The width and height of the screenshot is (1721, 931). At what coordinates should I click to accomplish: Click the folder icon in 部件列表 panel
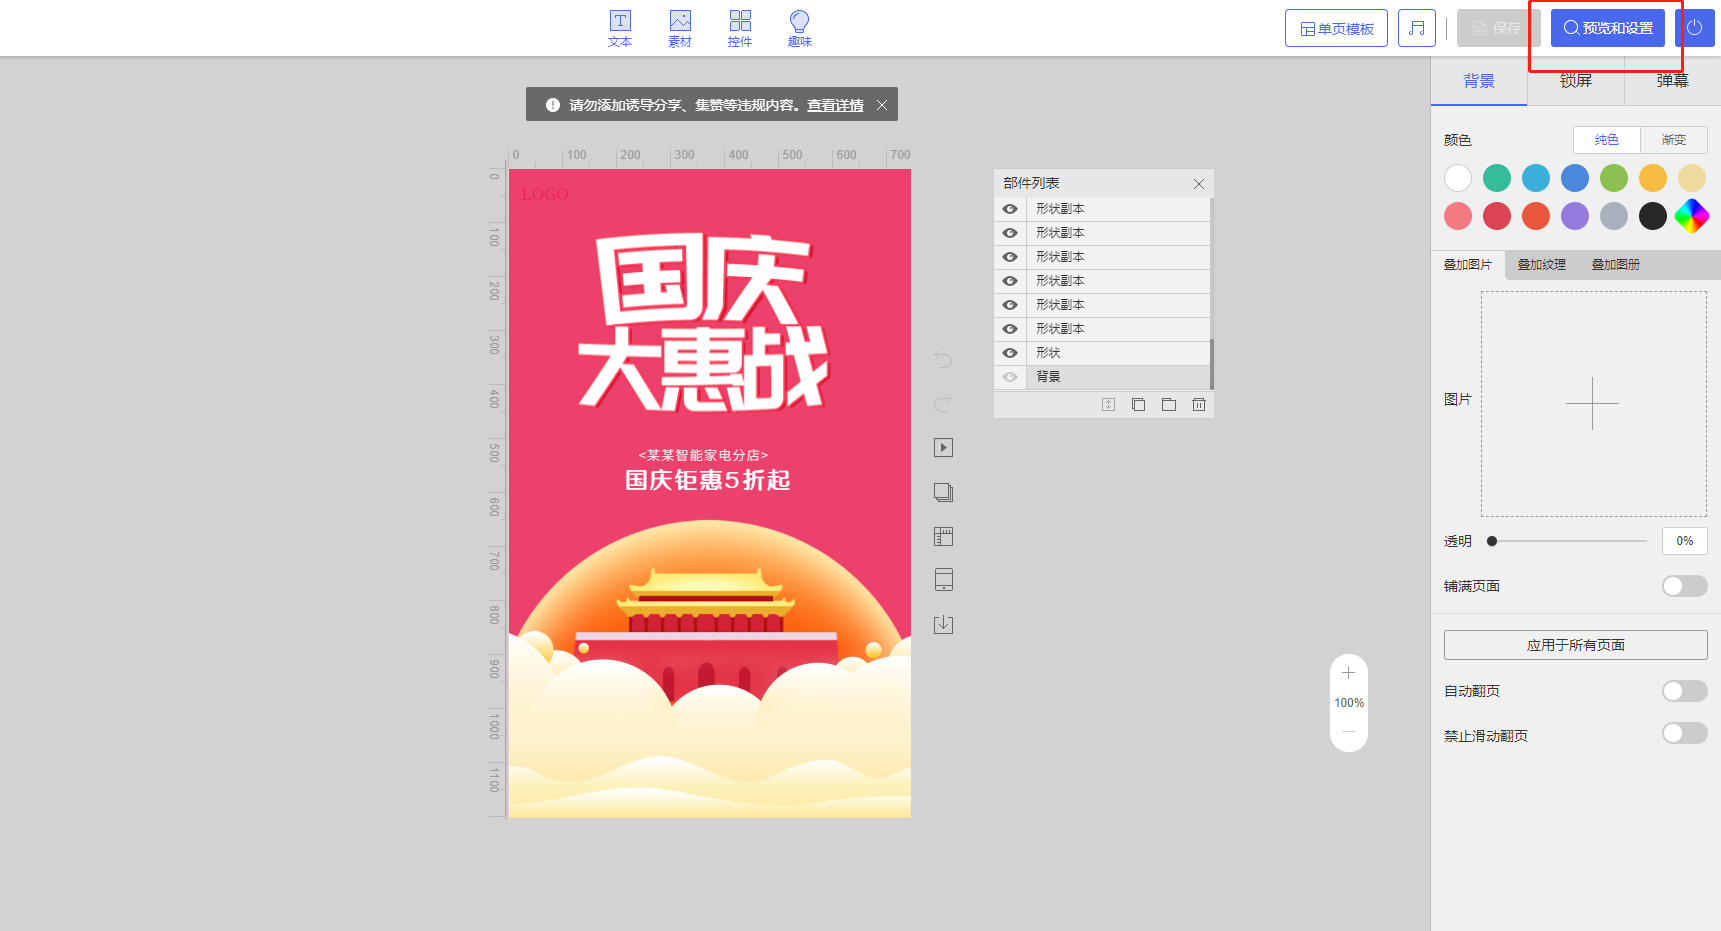1168,405
